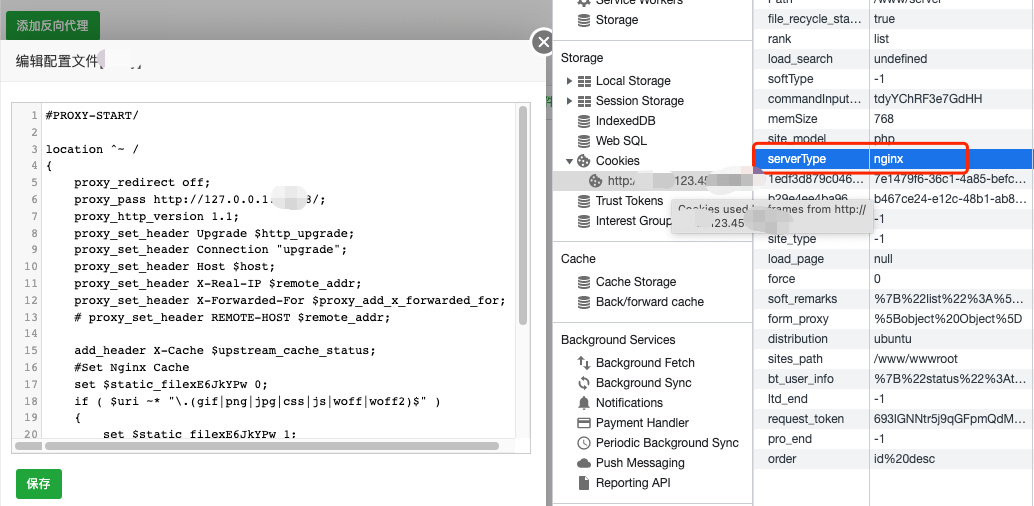
Task: Click the 添加反向代理 button
Action: (52, 25)
